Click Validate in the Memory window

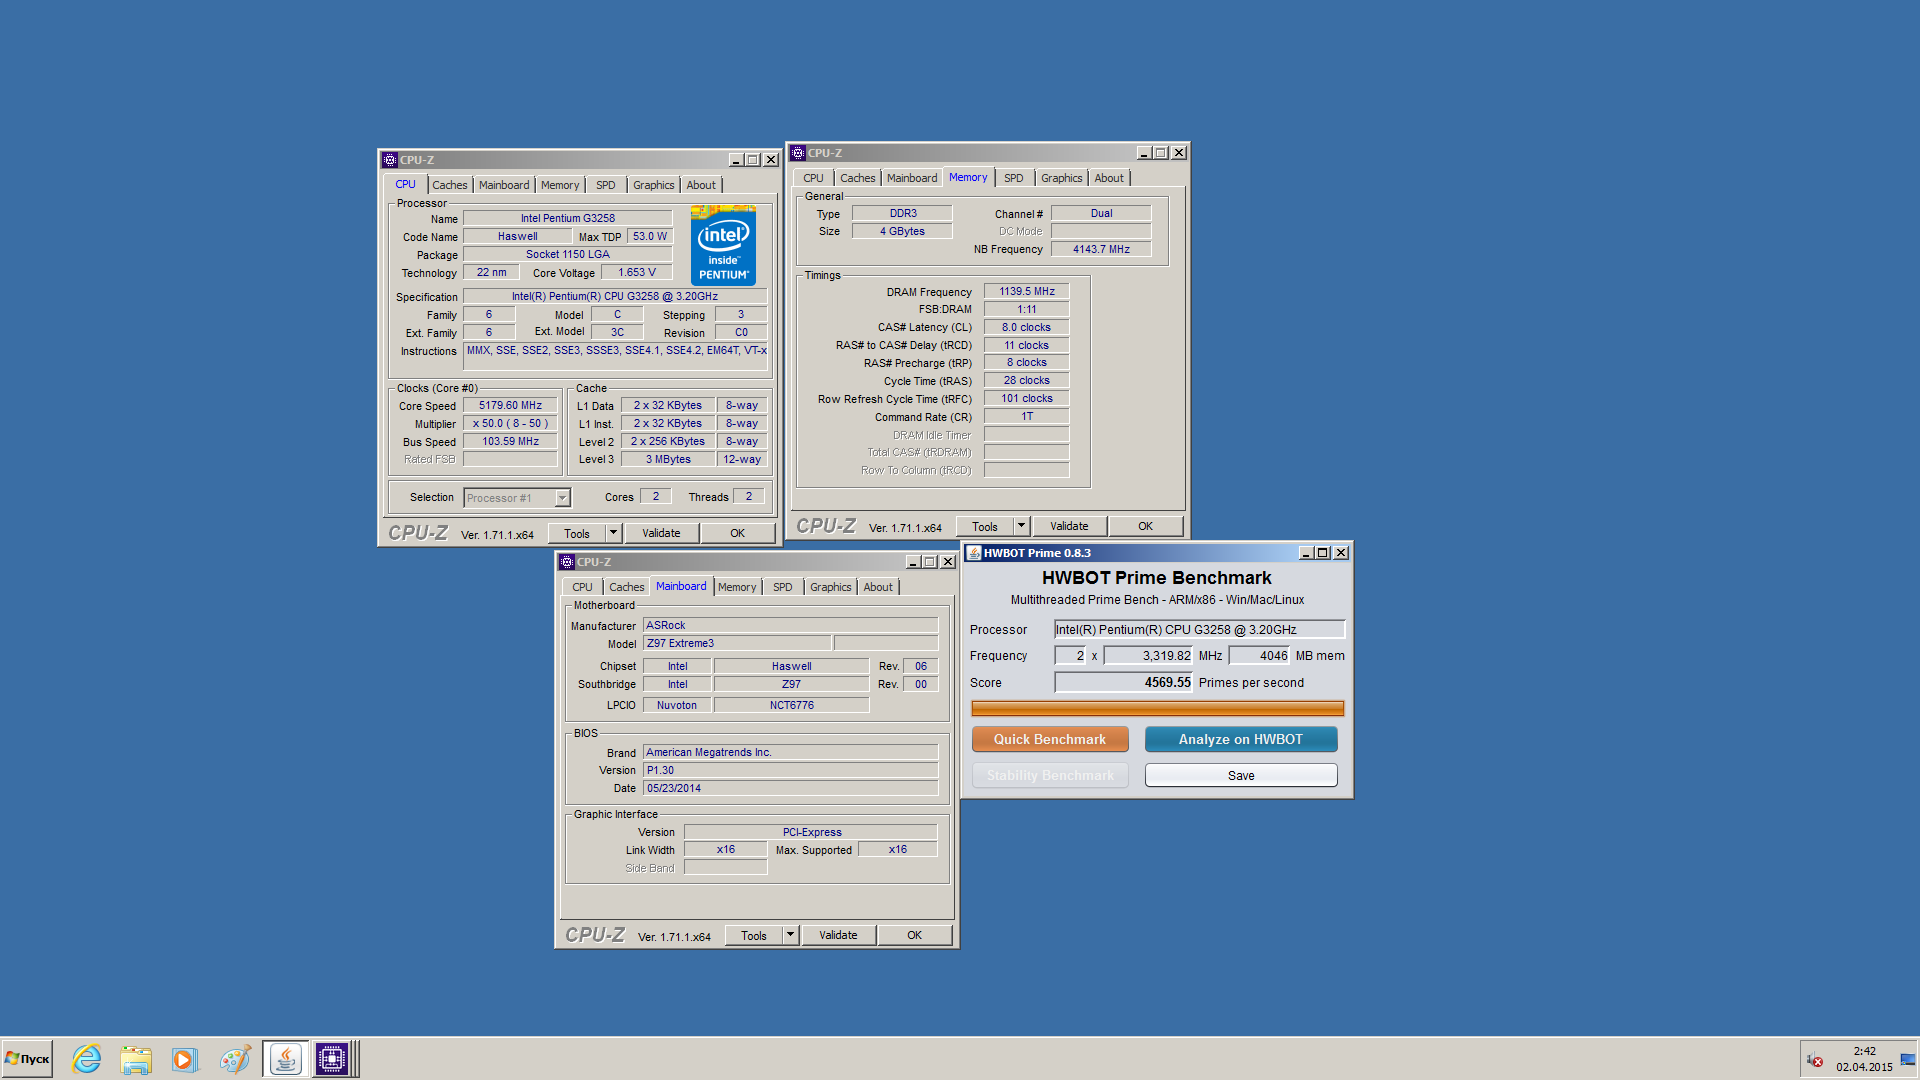[x=1069, y=526]
